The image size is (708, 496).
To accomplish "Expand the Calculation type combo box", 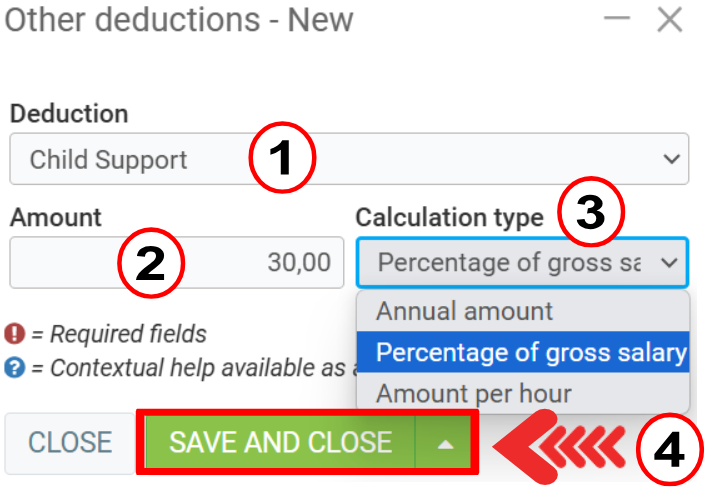I will pyautogui.click(x=521, y=263).
